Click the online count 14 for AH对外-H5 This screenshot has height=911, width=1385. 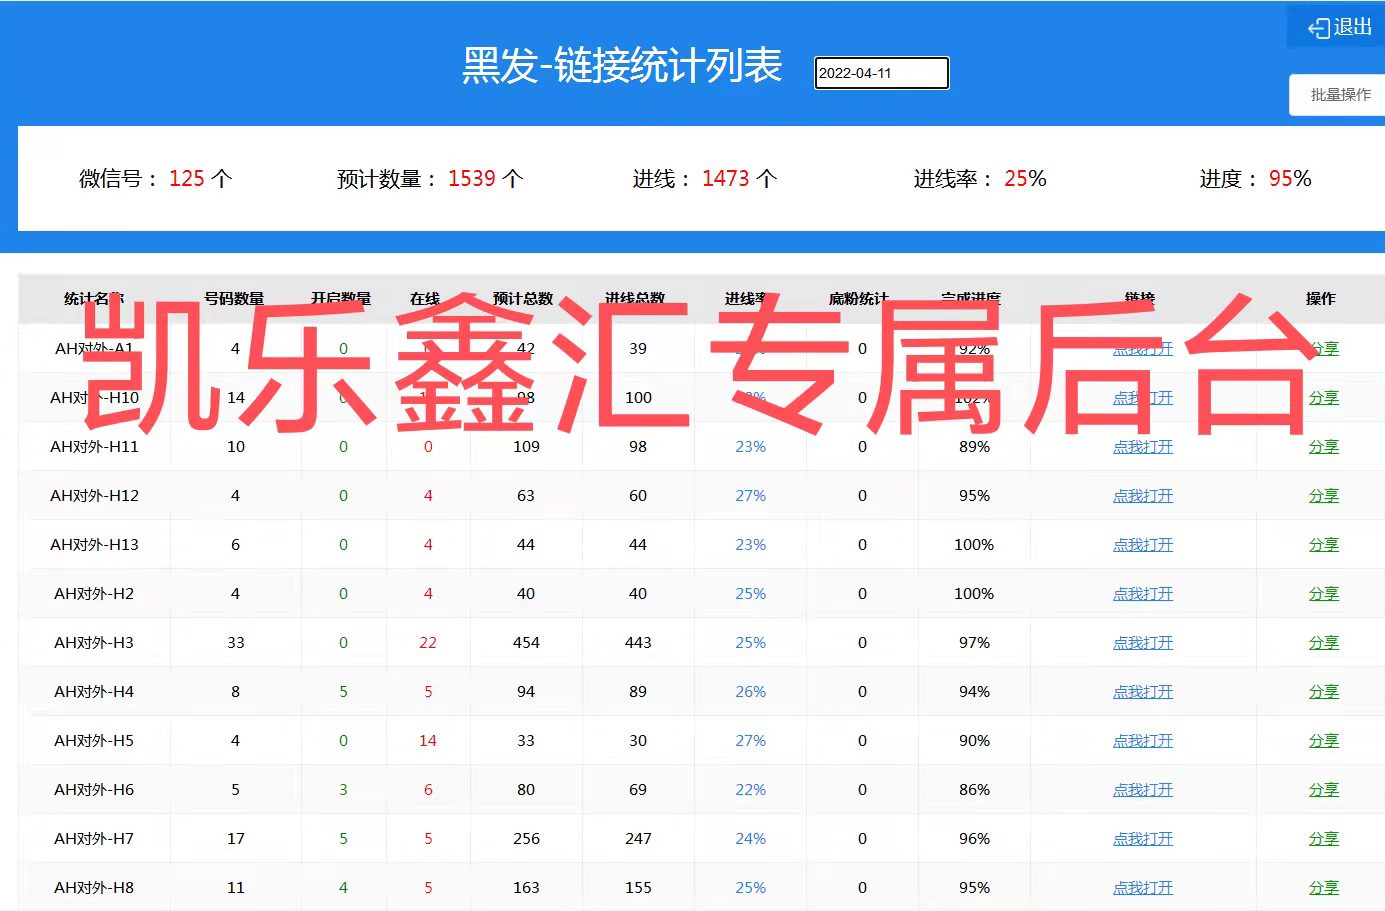coord(428,741)
